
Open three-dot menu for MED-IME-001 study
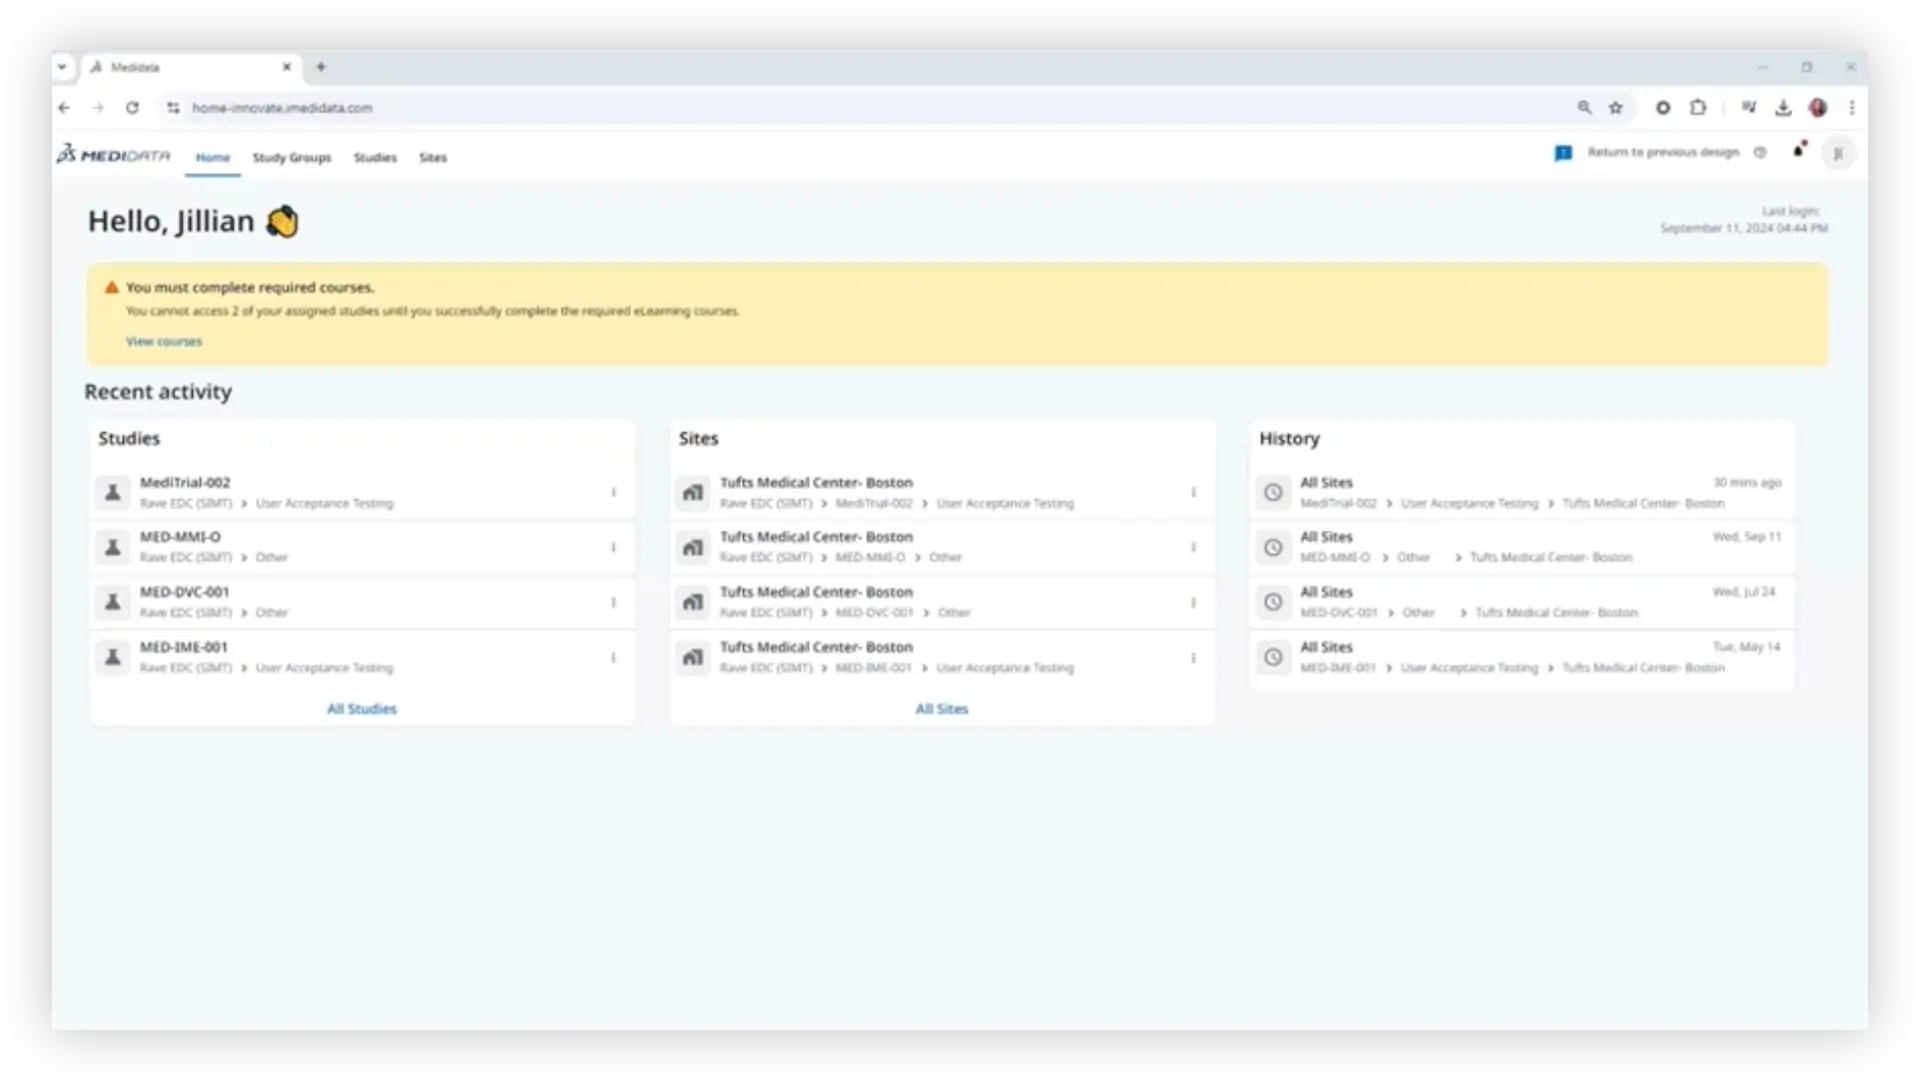[x=613, y=658]
